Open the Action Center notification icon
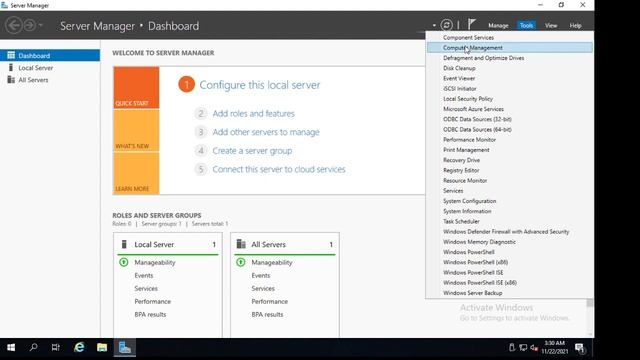 click(580, 348)
